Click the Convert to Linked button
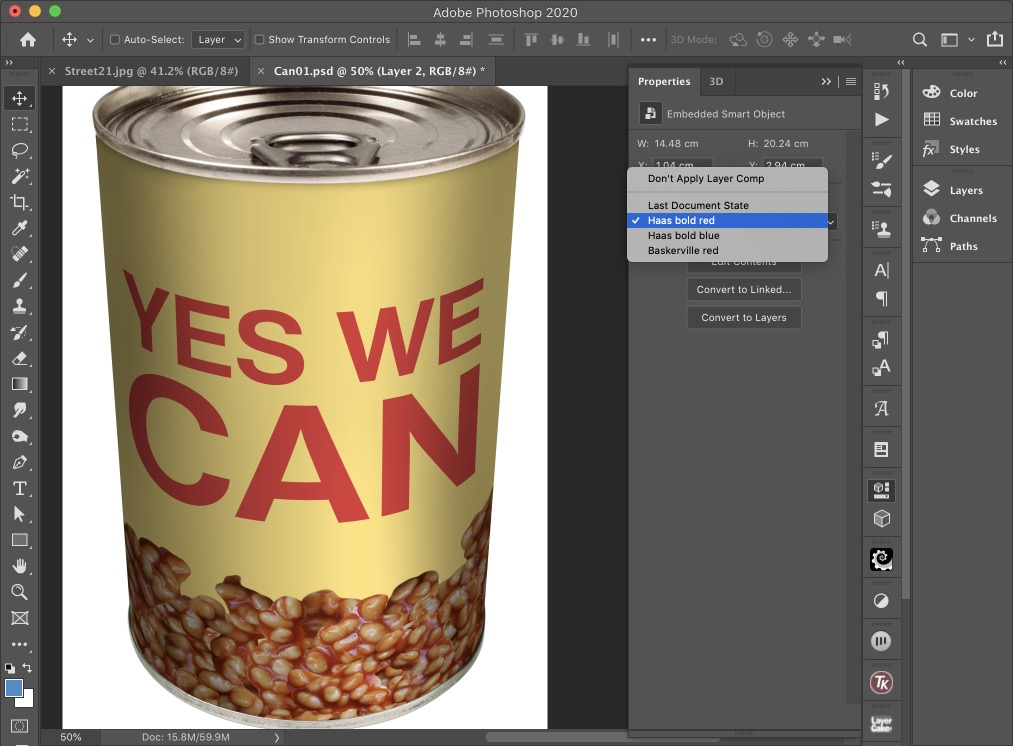 (743, 290)
